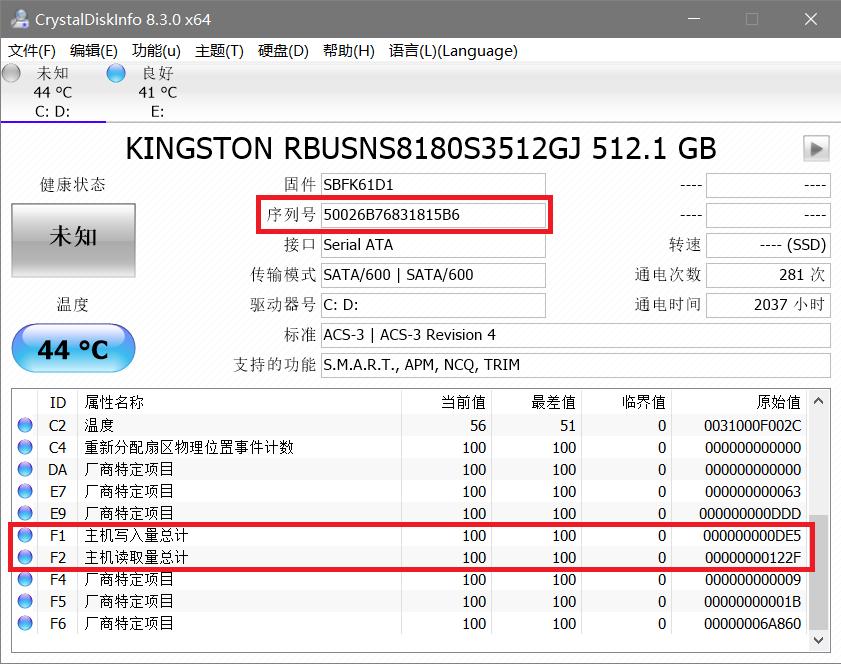
Task: Click the blue status icon of attribute C2
Action: coord(25,426)
